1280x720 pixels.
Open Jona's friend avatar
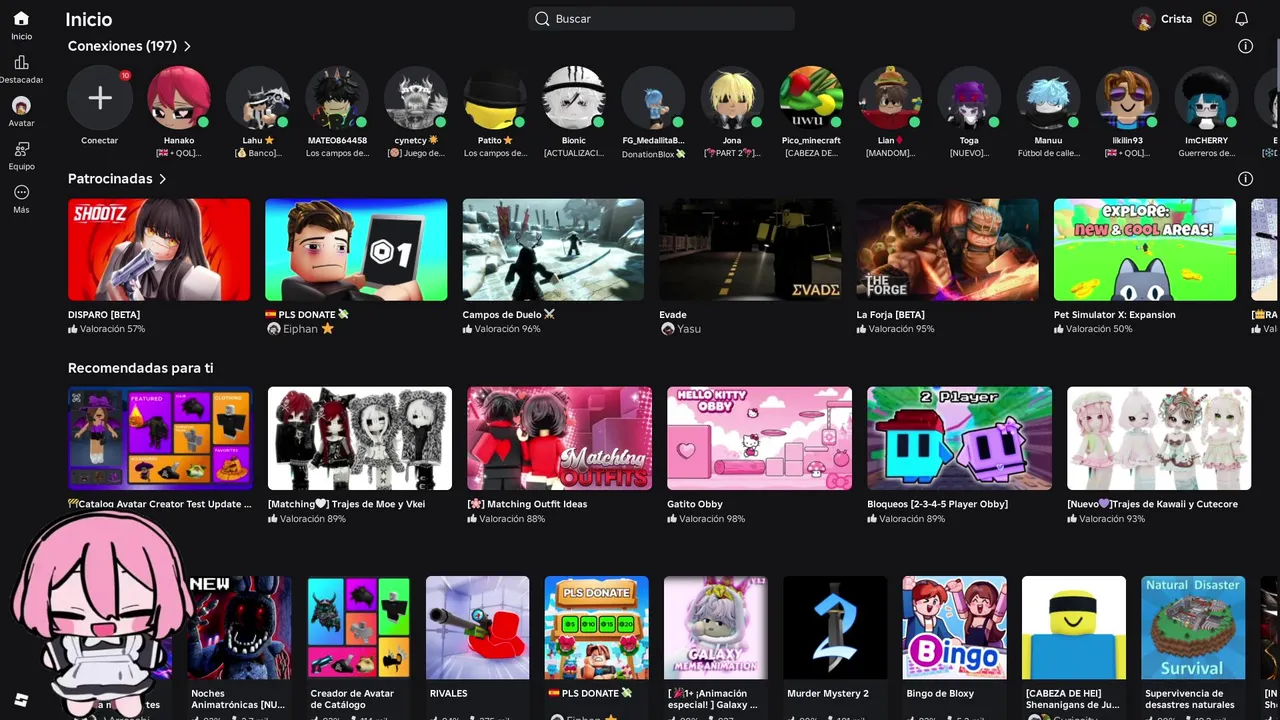(x=732, y=98)
